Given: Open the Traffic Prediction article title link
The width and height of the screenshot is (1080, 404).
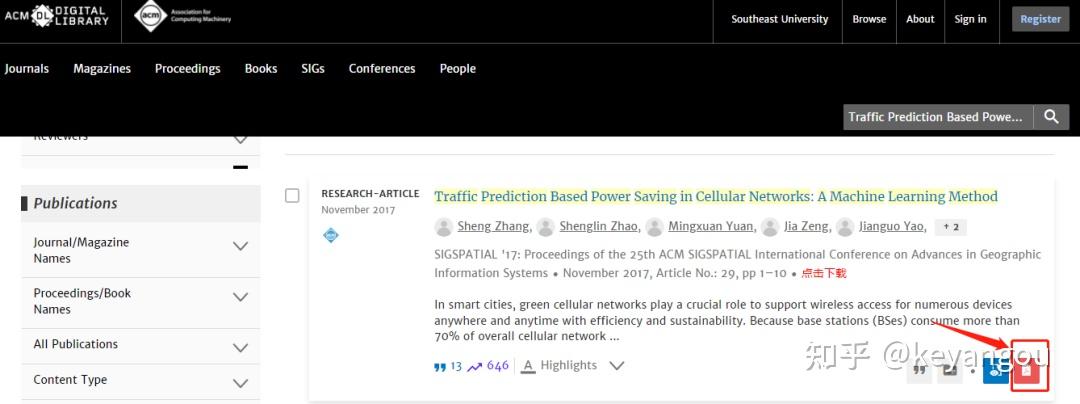Looking at the screenshot, I should 716,197.
